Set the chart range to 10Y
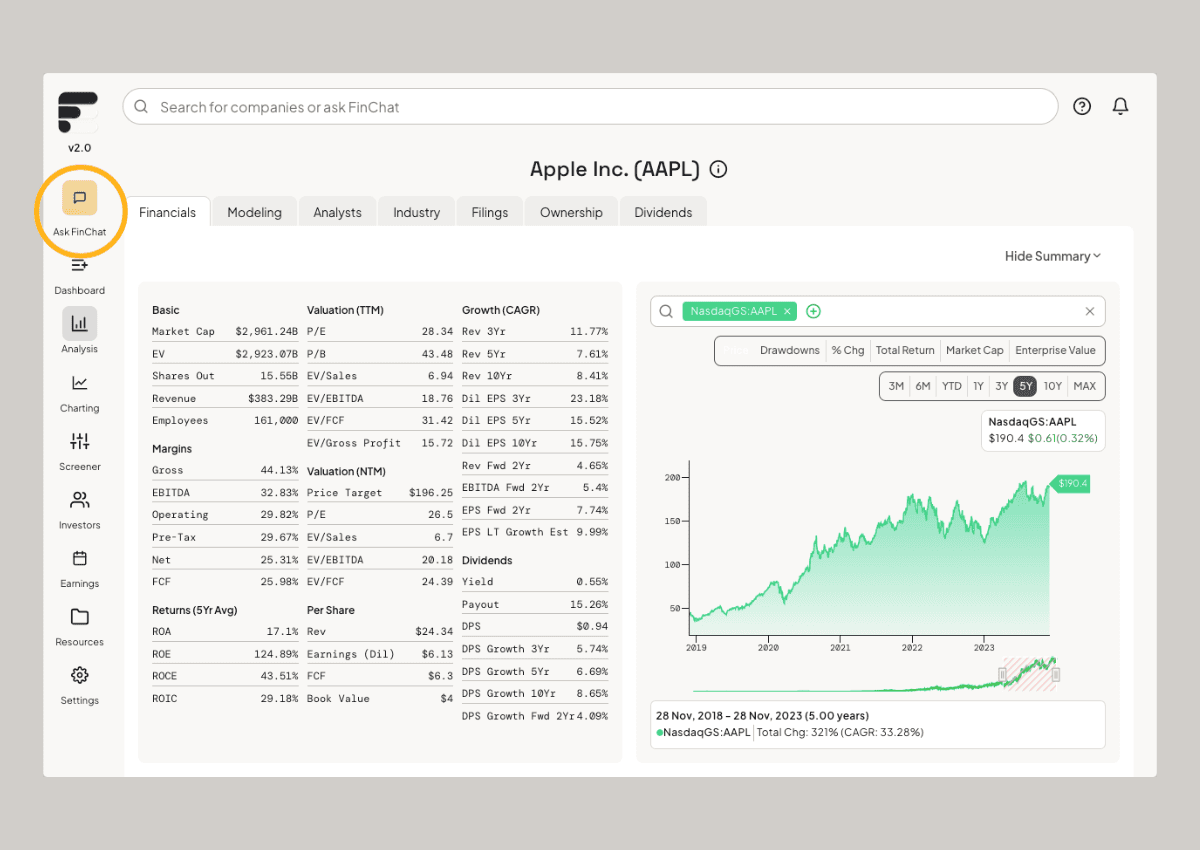The image size is (1200, 850). click(1052, 386)
